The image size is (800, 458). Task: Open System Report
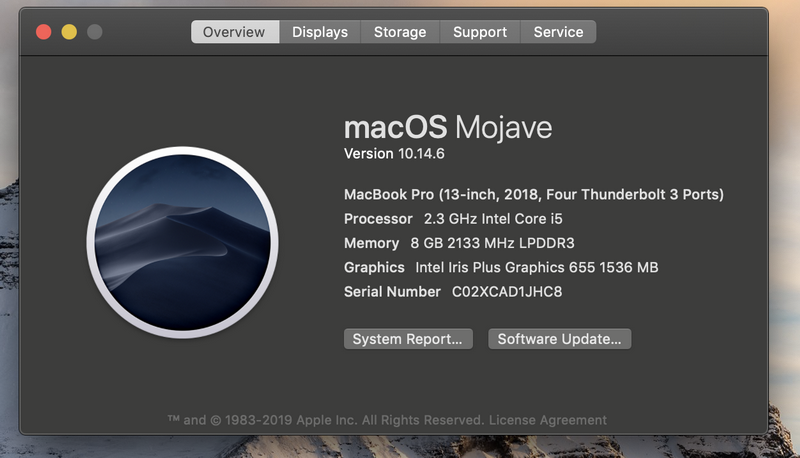point(408,339)
